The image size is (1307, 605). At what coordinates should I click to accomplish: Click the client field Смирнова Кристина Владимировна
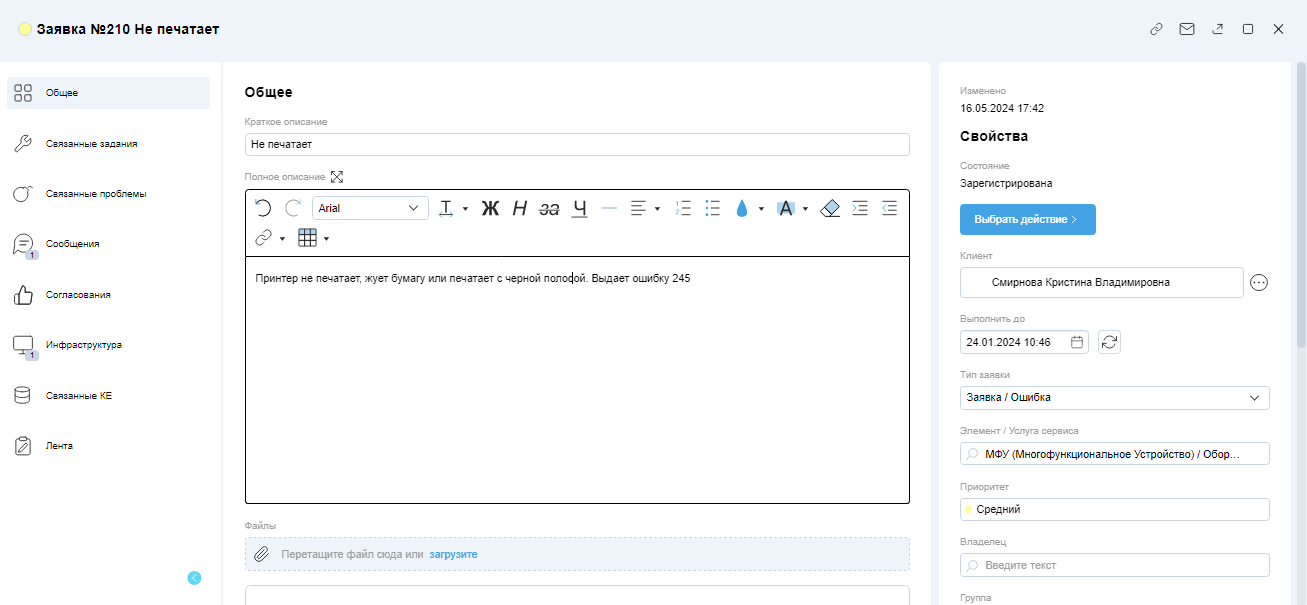pyautogui.click(x=1102, y=282)
